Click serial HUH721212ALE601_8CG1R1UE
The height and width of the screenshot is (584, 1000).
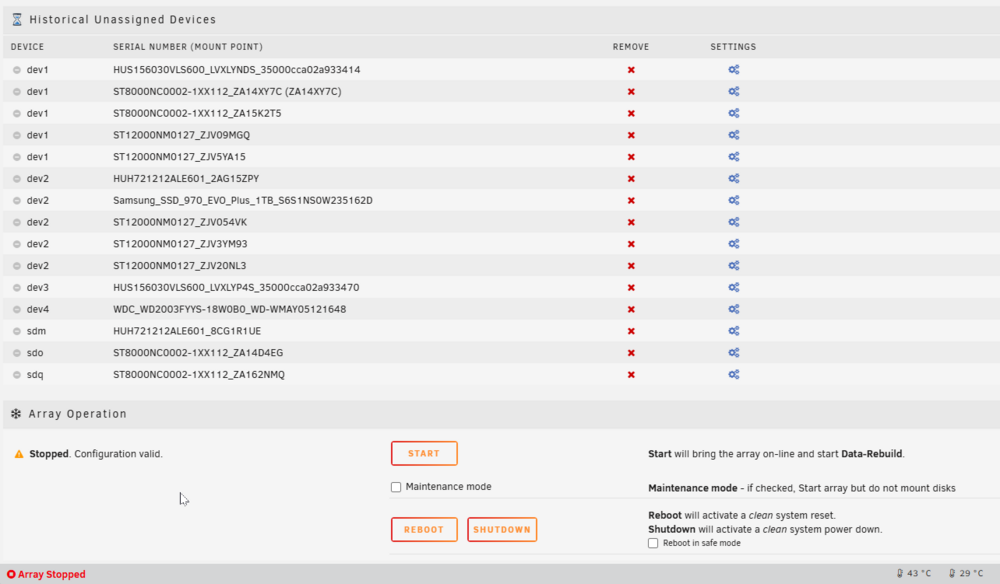tap(187, 331)
